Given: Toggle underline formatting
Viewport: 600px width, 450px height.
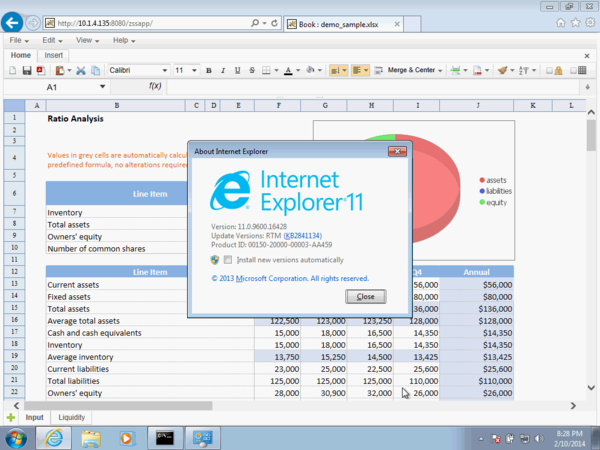Looking at the screenshot, I should click(237, 70).
